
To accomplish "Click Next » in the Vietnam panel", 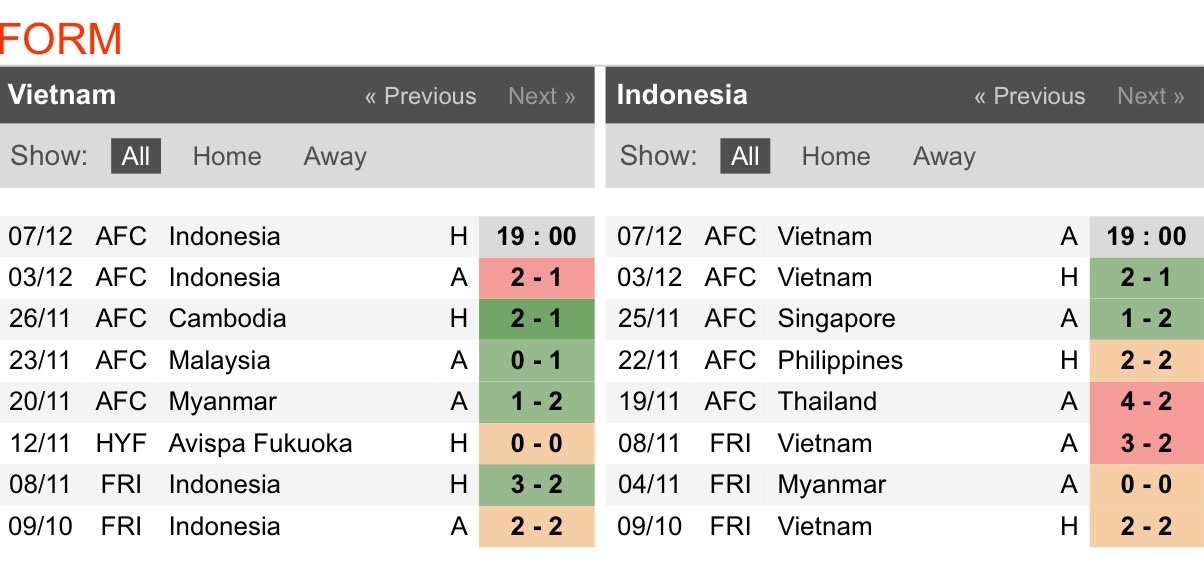I will coord(541,96).
